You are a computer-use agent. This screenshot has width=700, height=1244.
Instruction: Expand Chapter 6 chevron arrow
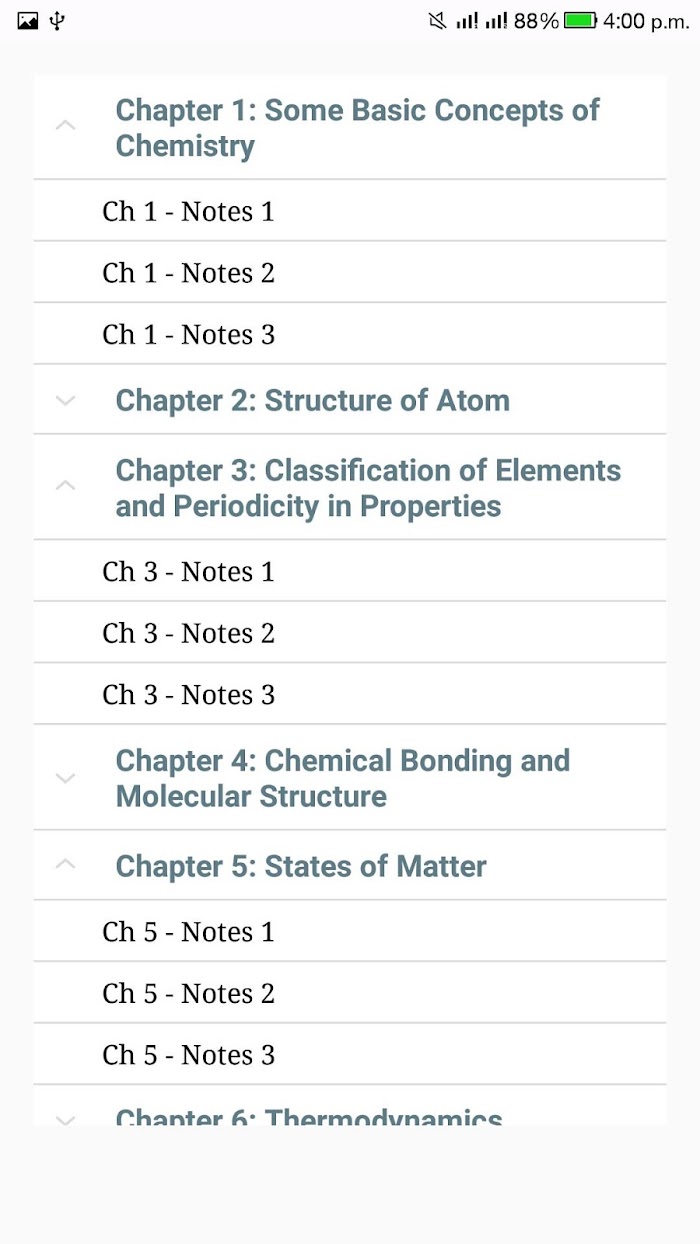coord(65,1119)
